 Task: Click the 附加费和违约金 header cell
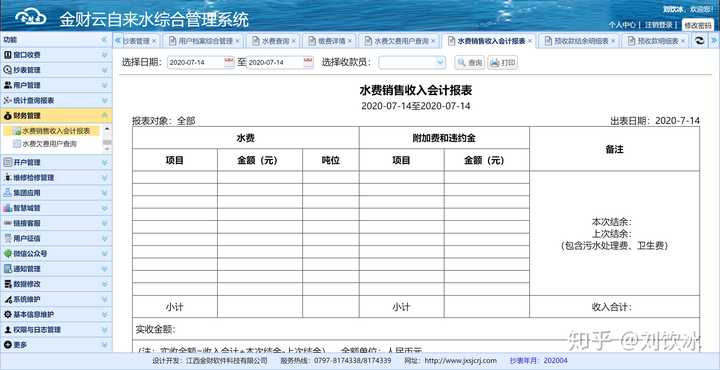(x=444, y=138)
